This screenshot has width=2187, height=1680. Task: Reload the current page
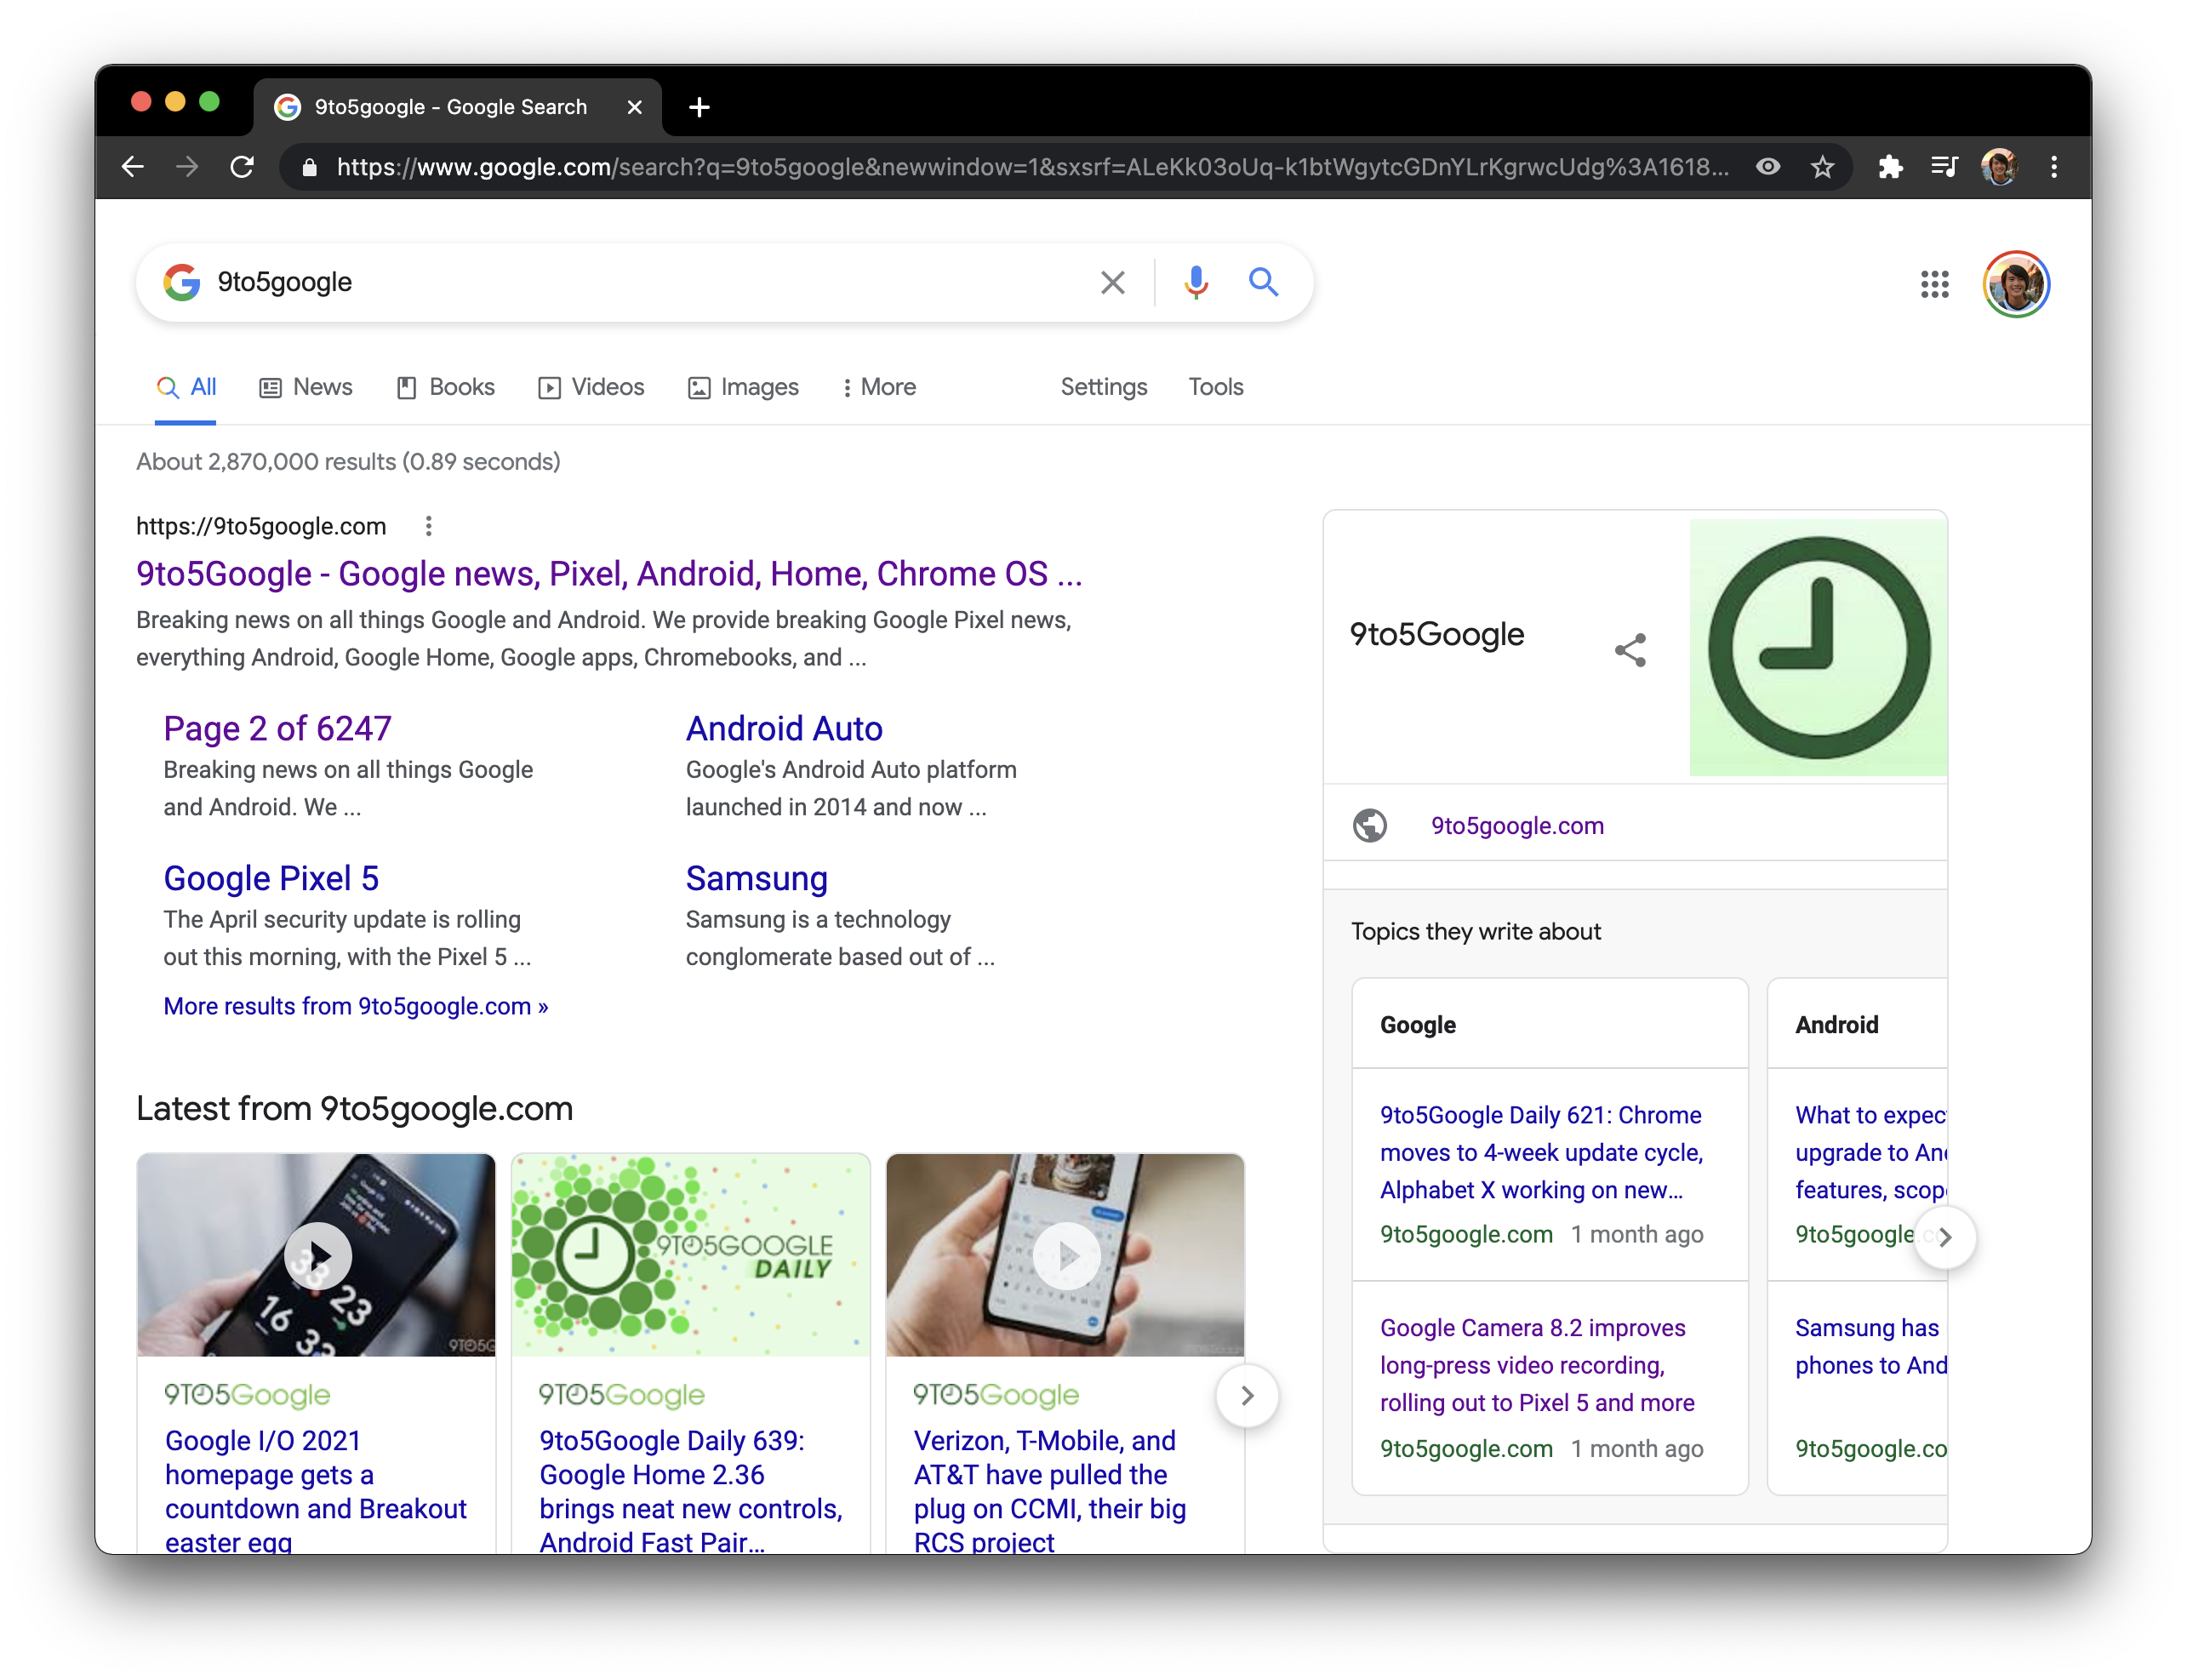[242, 167]
